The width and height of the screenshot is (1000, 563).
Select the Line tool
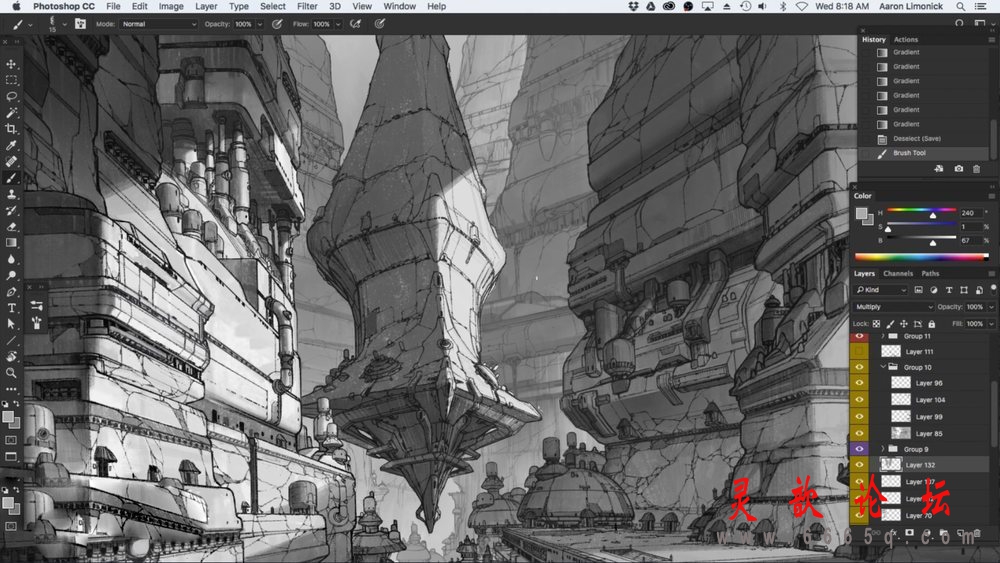click(11, 340)
